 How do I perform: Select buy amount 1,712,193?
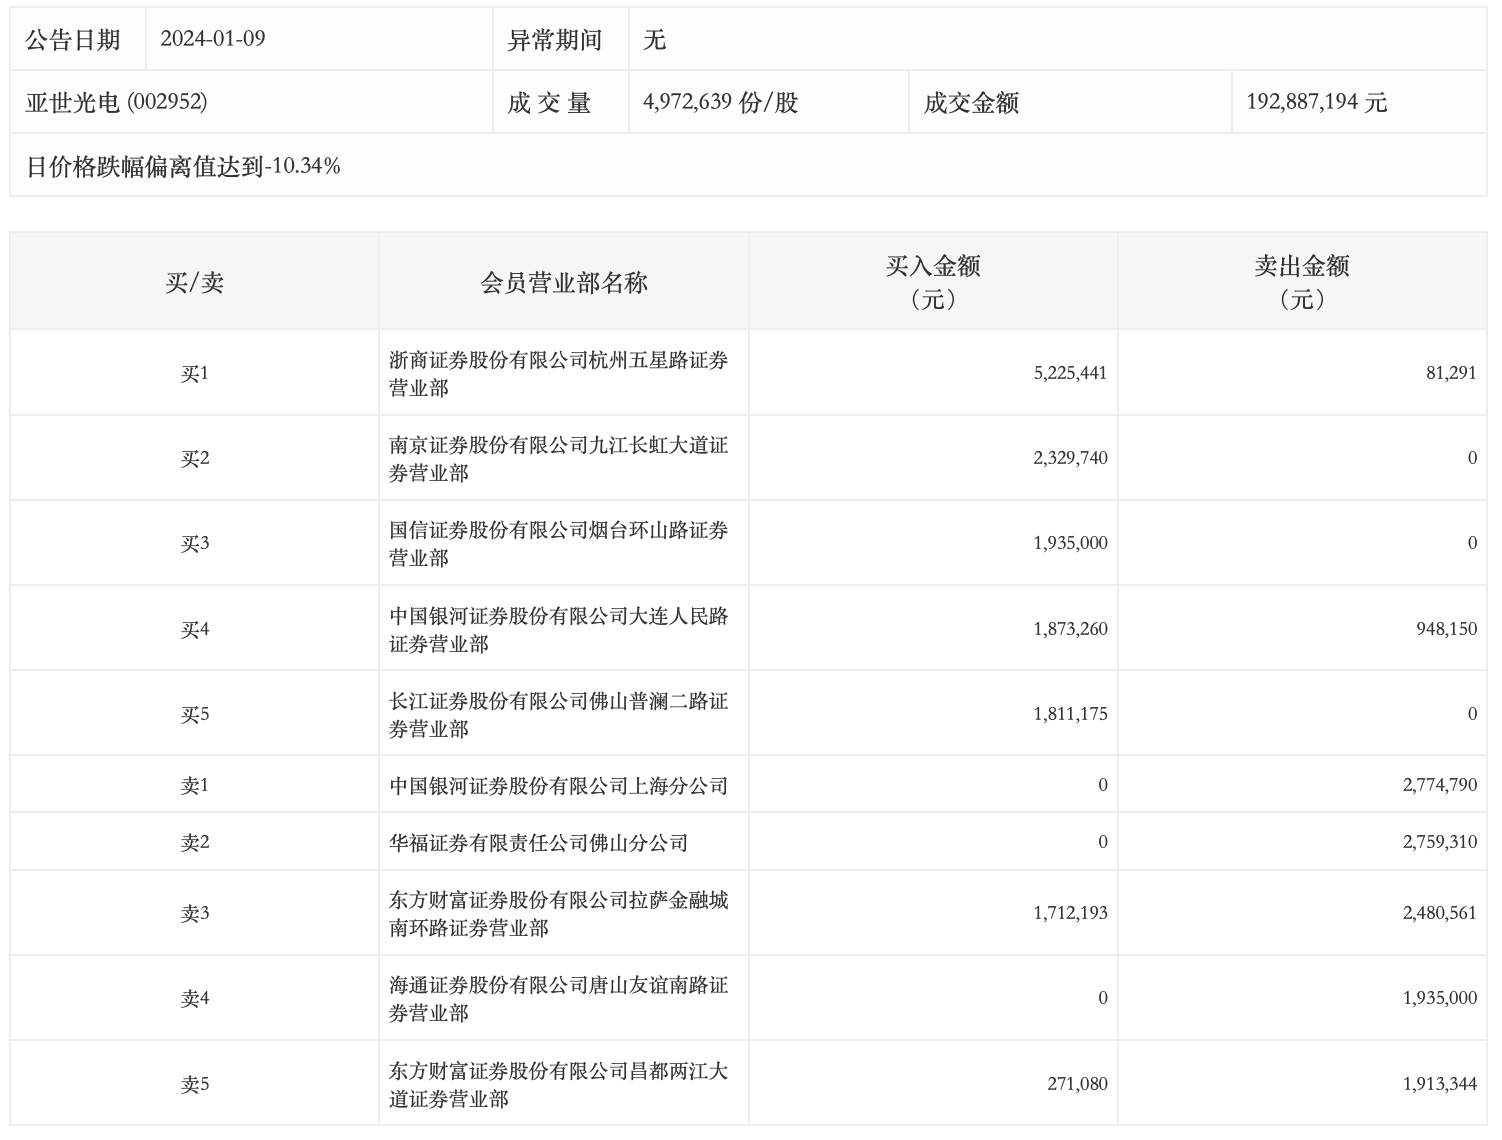[x=1070, y=913]
